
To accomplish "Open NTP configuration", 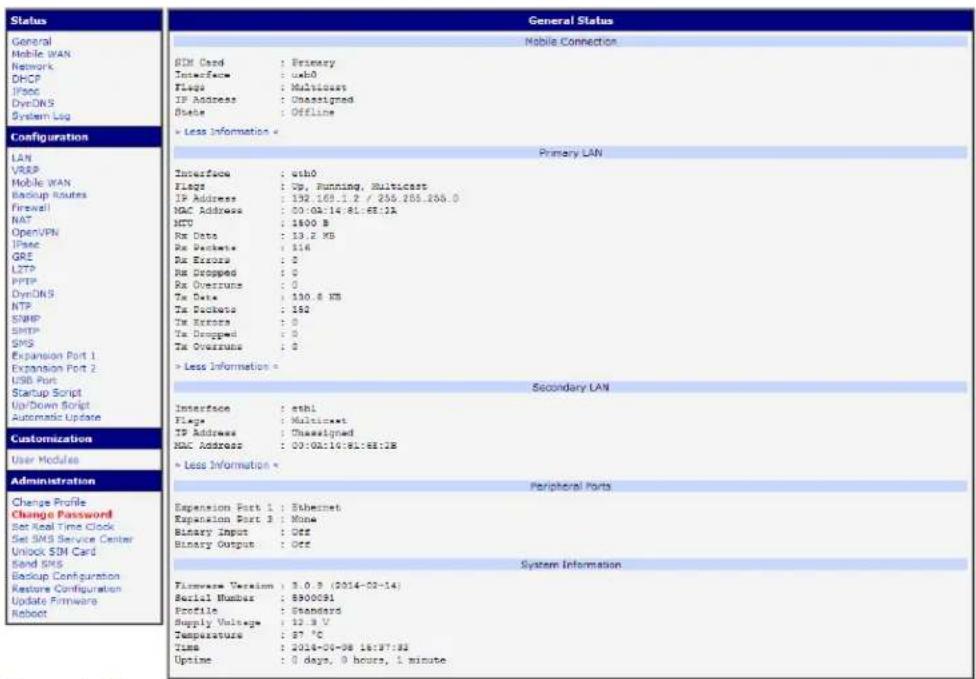I will coord(21,306).
